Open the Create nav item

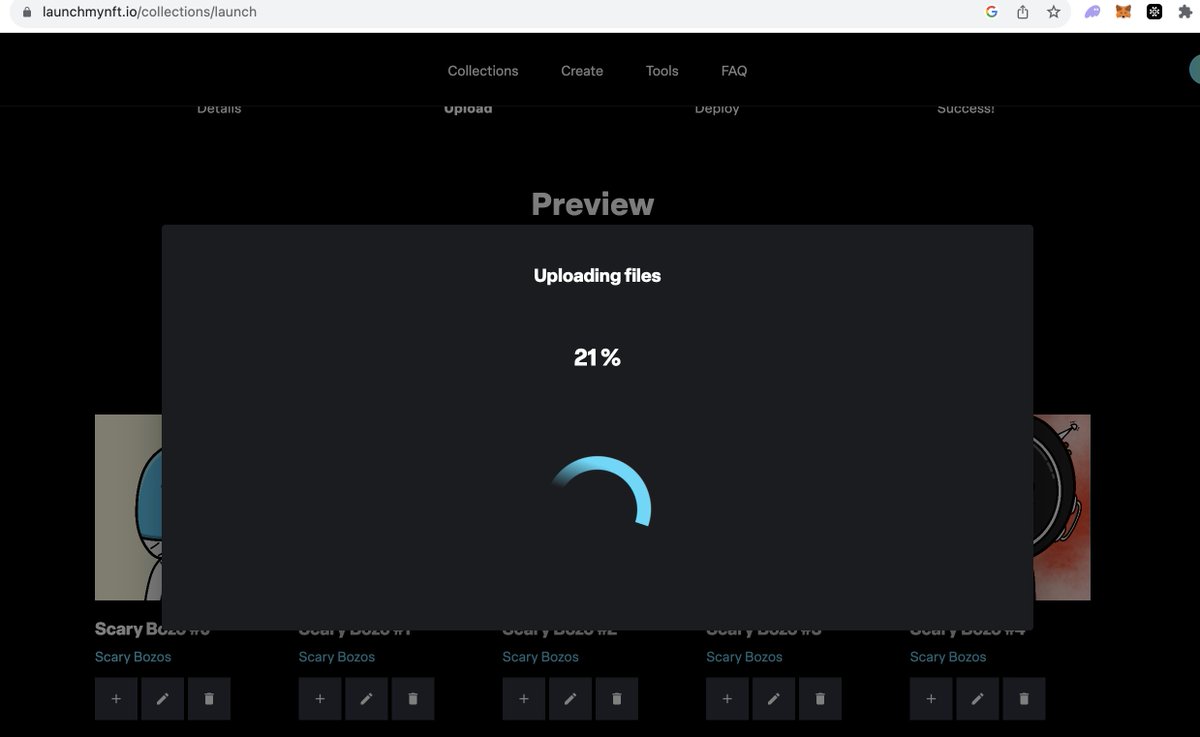tap(582, 71)
